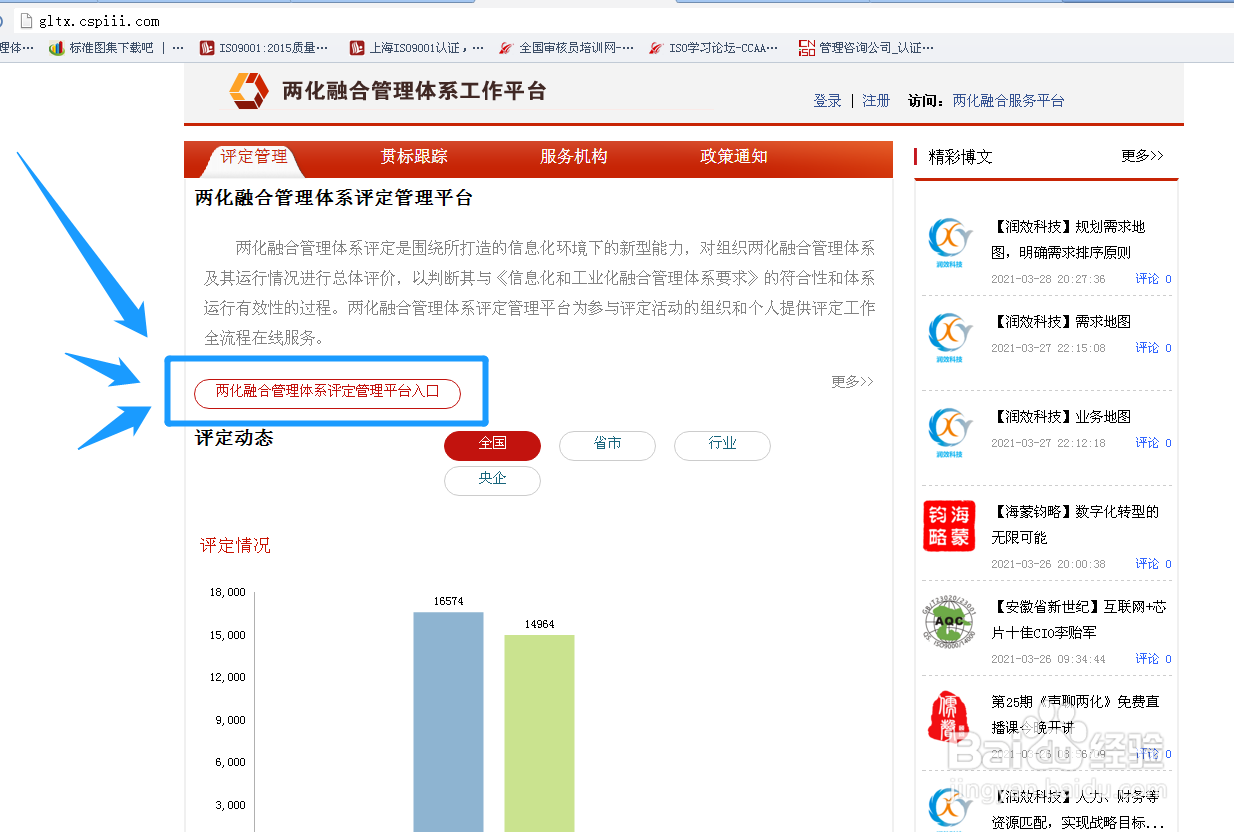Select the 全国 filter button
Screen dimensions: 1234x832
coord(492,445)
